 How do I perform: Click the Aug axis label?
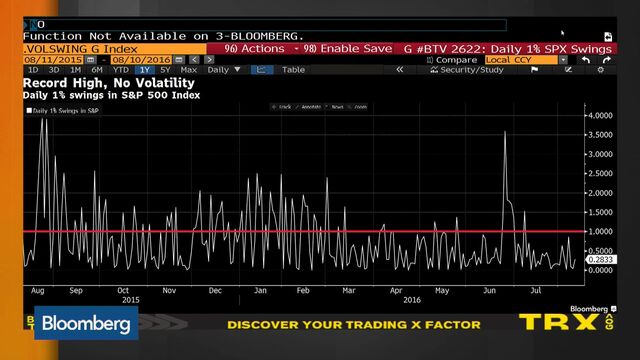coord(38,290)
